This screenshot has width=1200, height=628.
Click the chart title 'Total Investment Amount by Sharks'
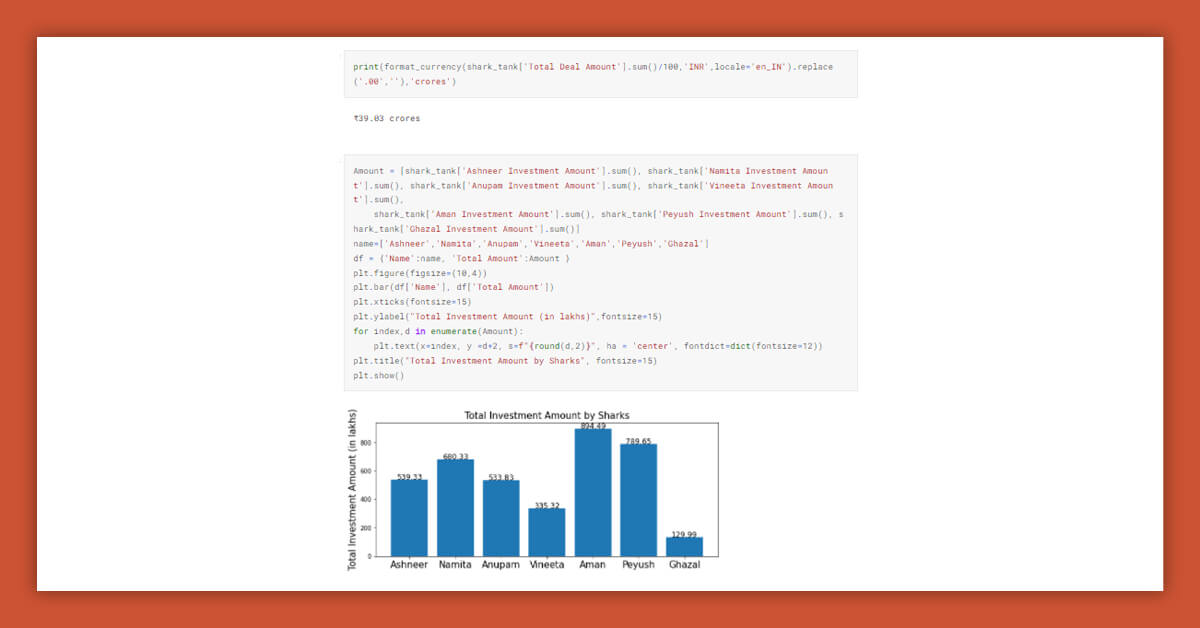[547, 415]
